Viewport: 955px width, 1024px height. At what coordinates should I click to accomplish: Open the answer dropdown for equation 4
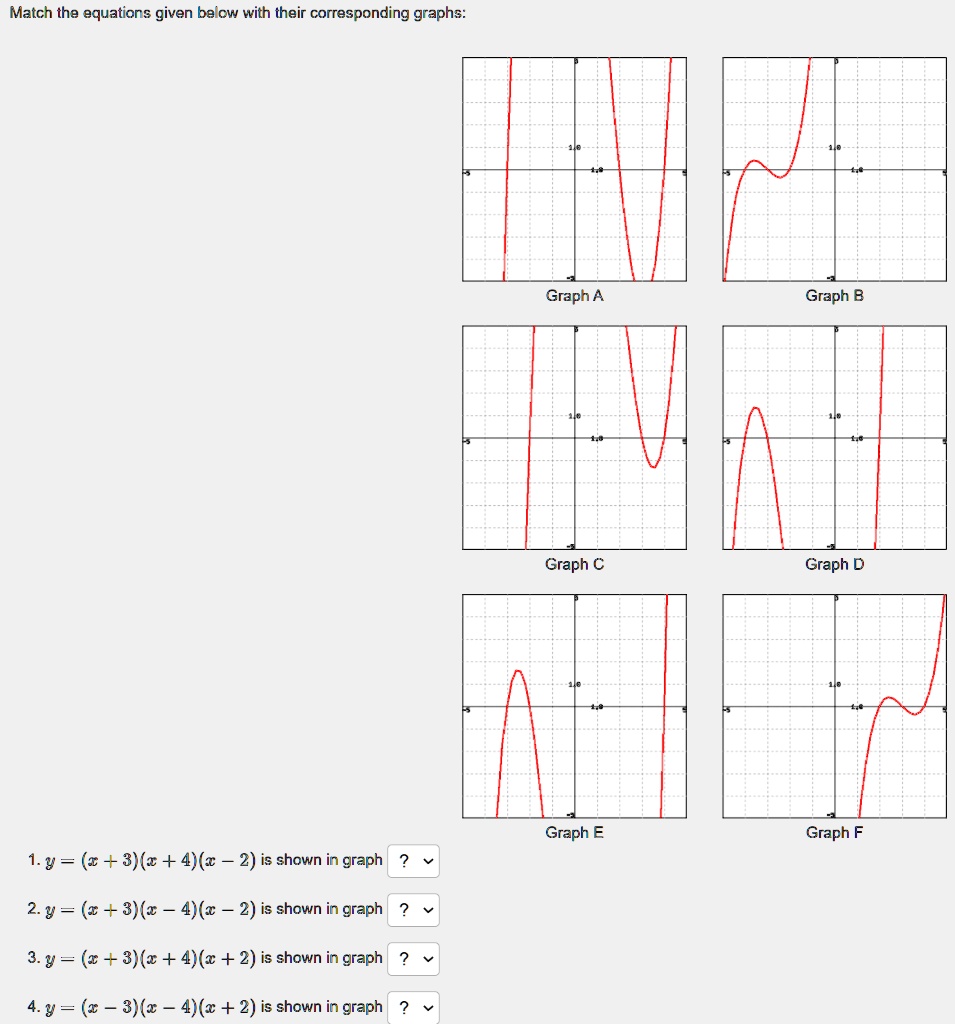[413, 1008]
